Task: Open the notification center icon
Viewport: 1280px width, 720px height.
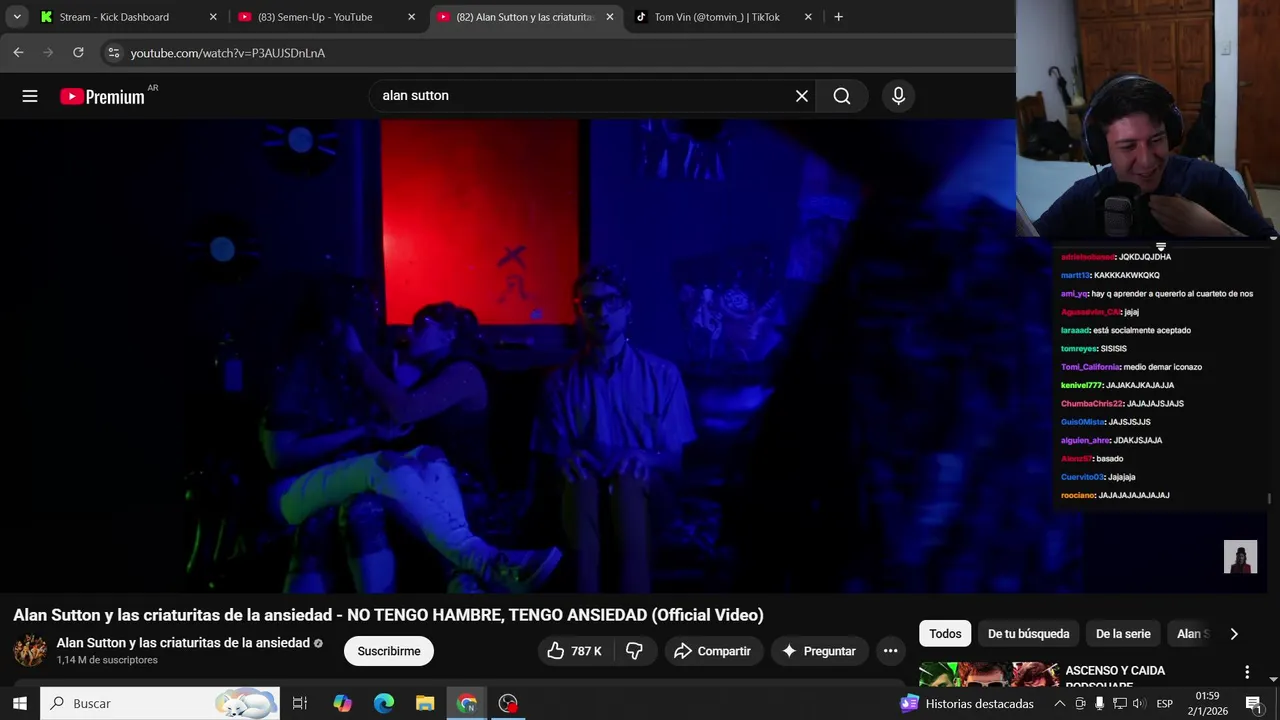Action: (1253, 704)
